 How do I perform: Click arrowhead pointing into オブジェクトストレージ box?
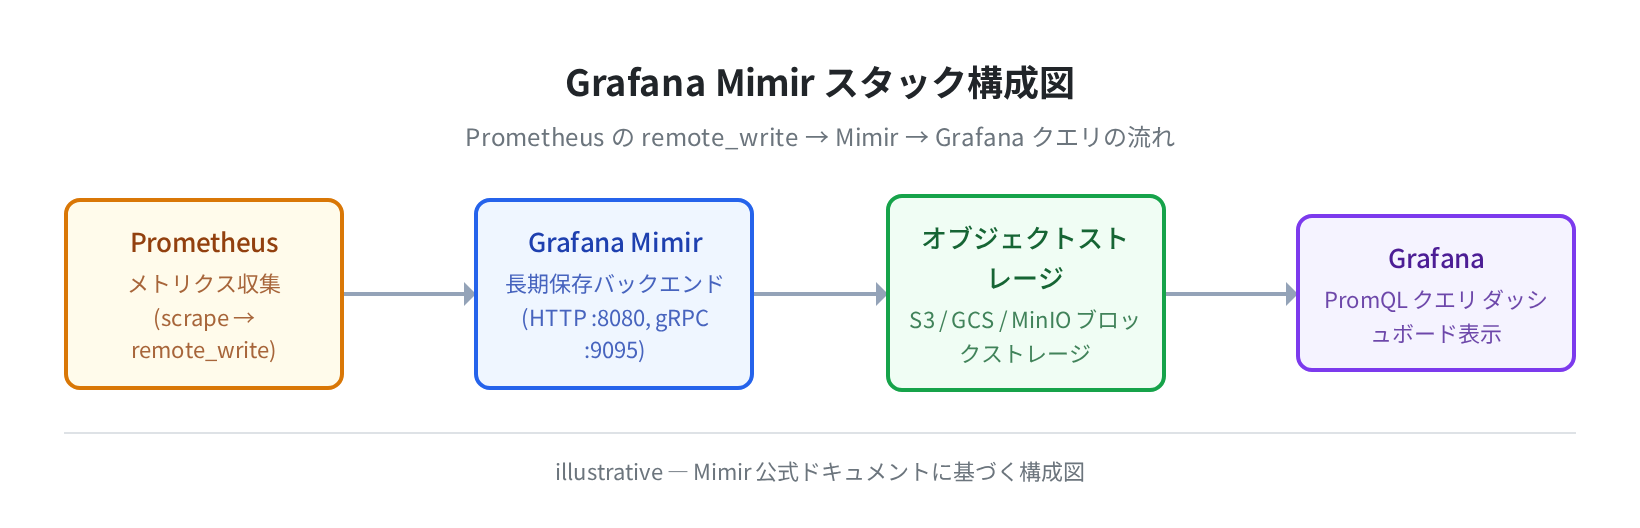point(881,294)
